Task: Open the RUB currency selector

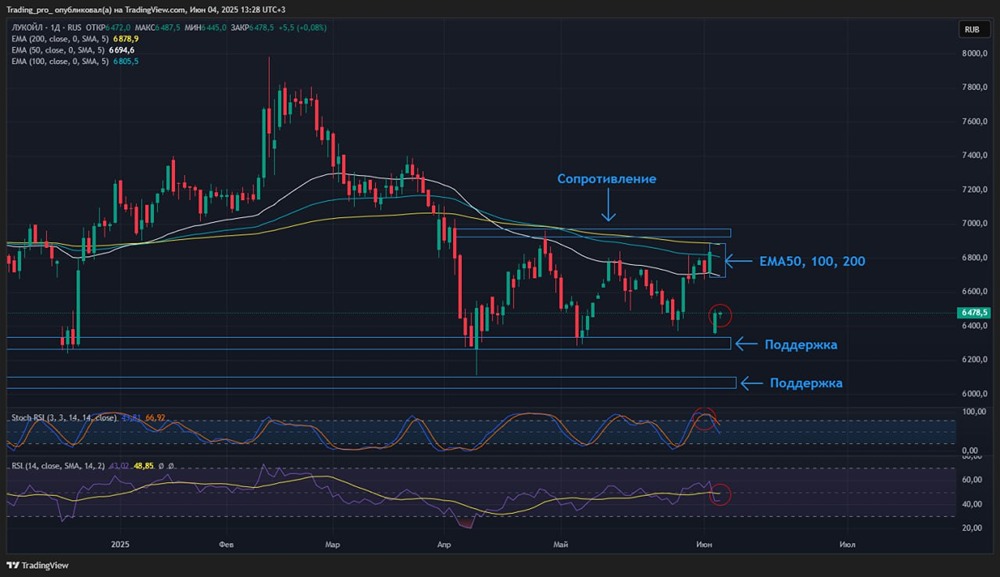Action: (972, 29)
